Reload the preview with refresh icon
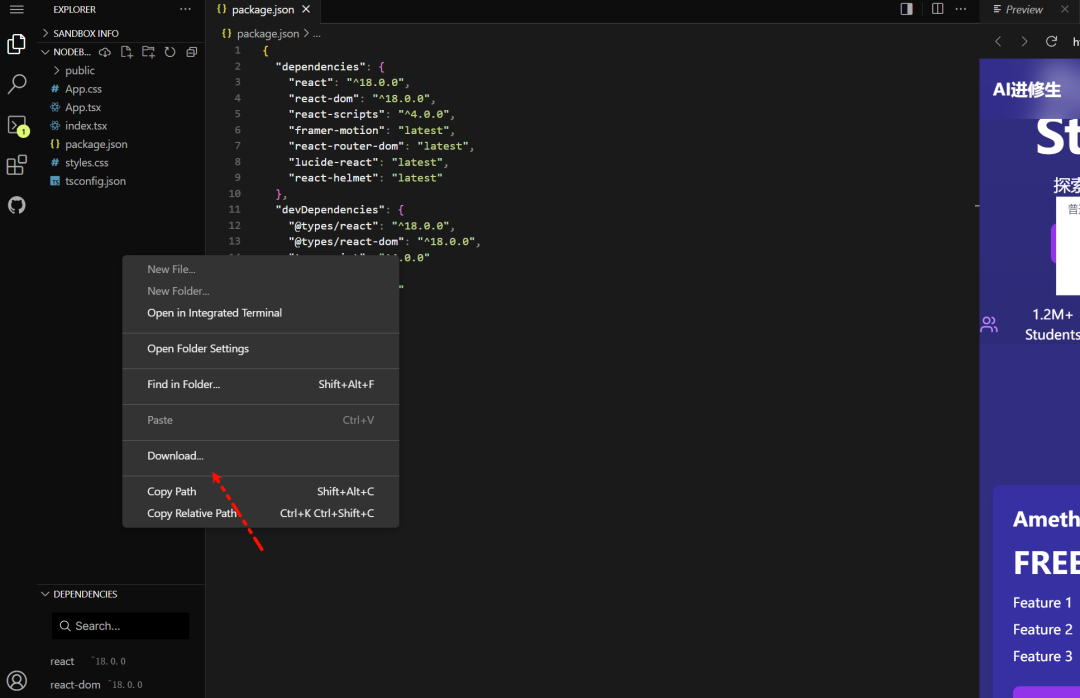Image resolution: width=1080 pixels, height=698 pixels. [x=1051, y=41]
